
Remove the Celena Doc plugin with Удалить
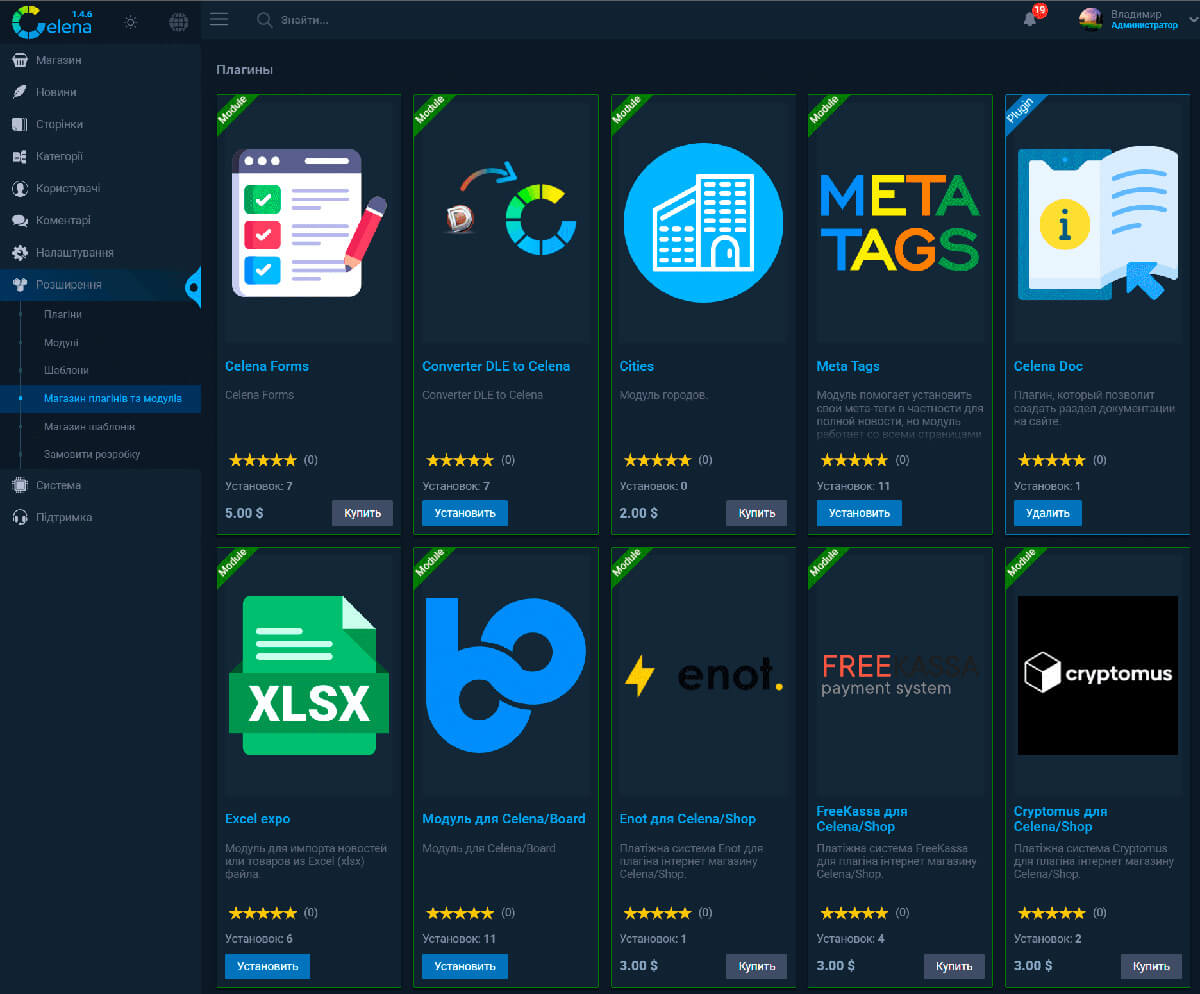point(1047,513)
